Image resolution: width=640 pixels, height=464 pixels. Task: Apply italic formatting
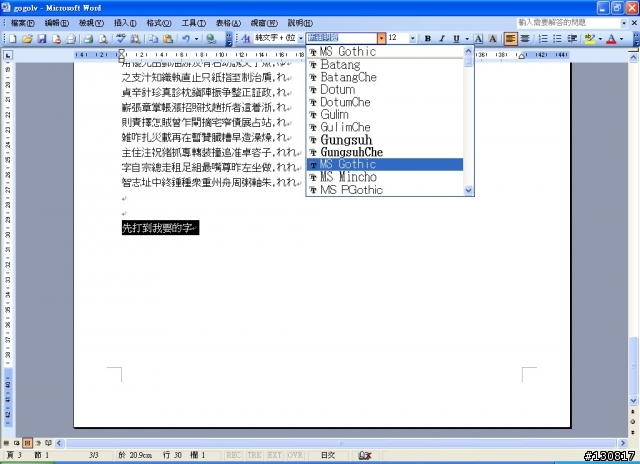tap(442, 39)
